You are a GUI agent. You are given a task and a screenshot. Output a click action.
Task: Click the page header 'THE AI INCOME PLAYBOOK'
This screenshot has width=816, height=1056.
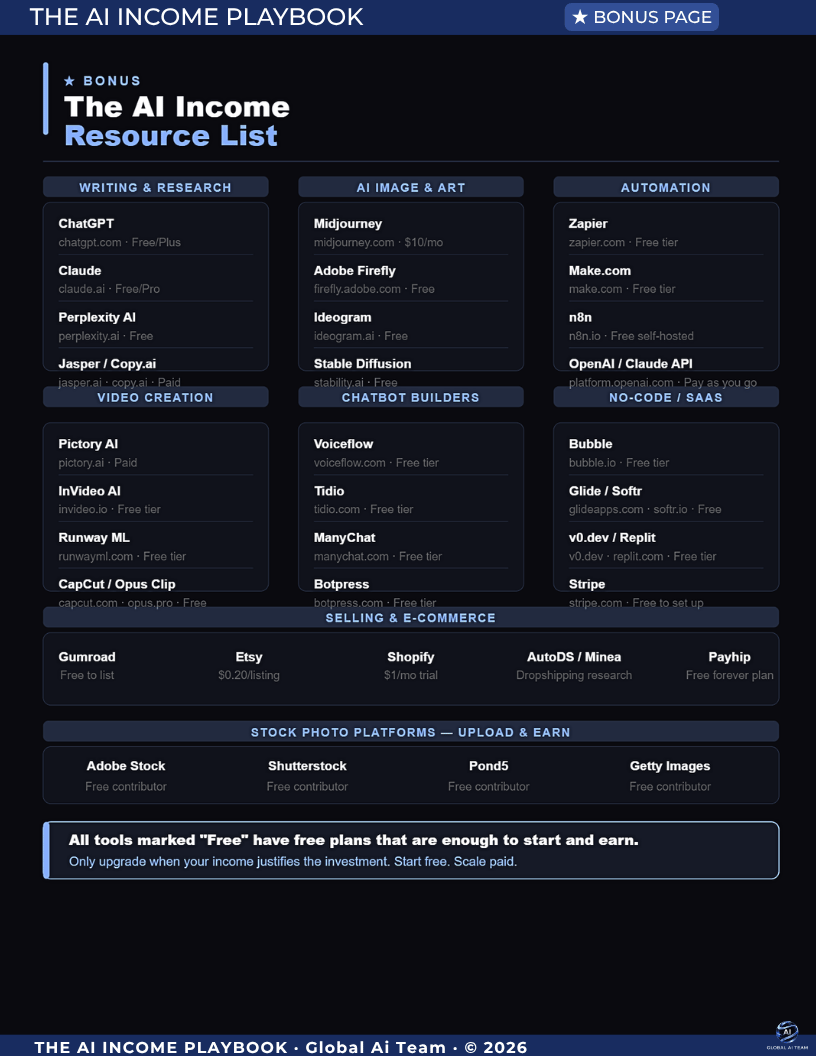coord(197,17)
